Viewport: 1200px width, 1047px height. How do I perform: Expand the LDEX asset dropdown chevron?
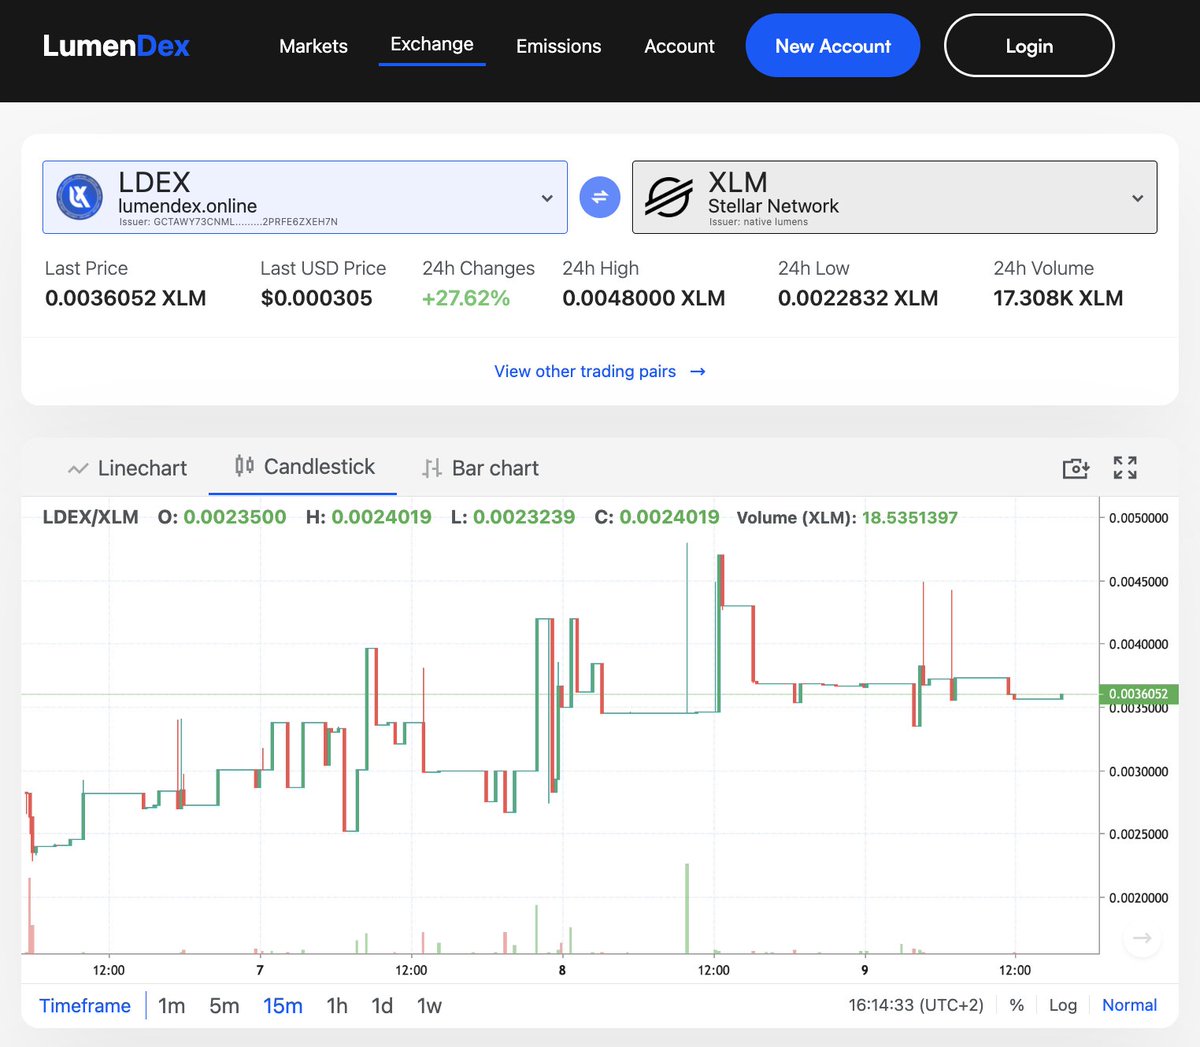click(x=547, y=198)
